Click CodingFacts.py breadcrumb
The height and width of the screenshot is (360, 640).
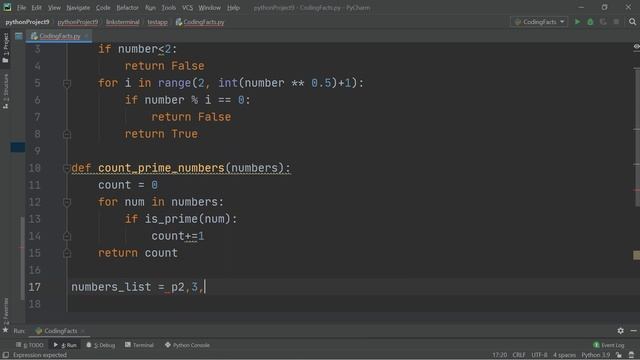200,22
